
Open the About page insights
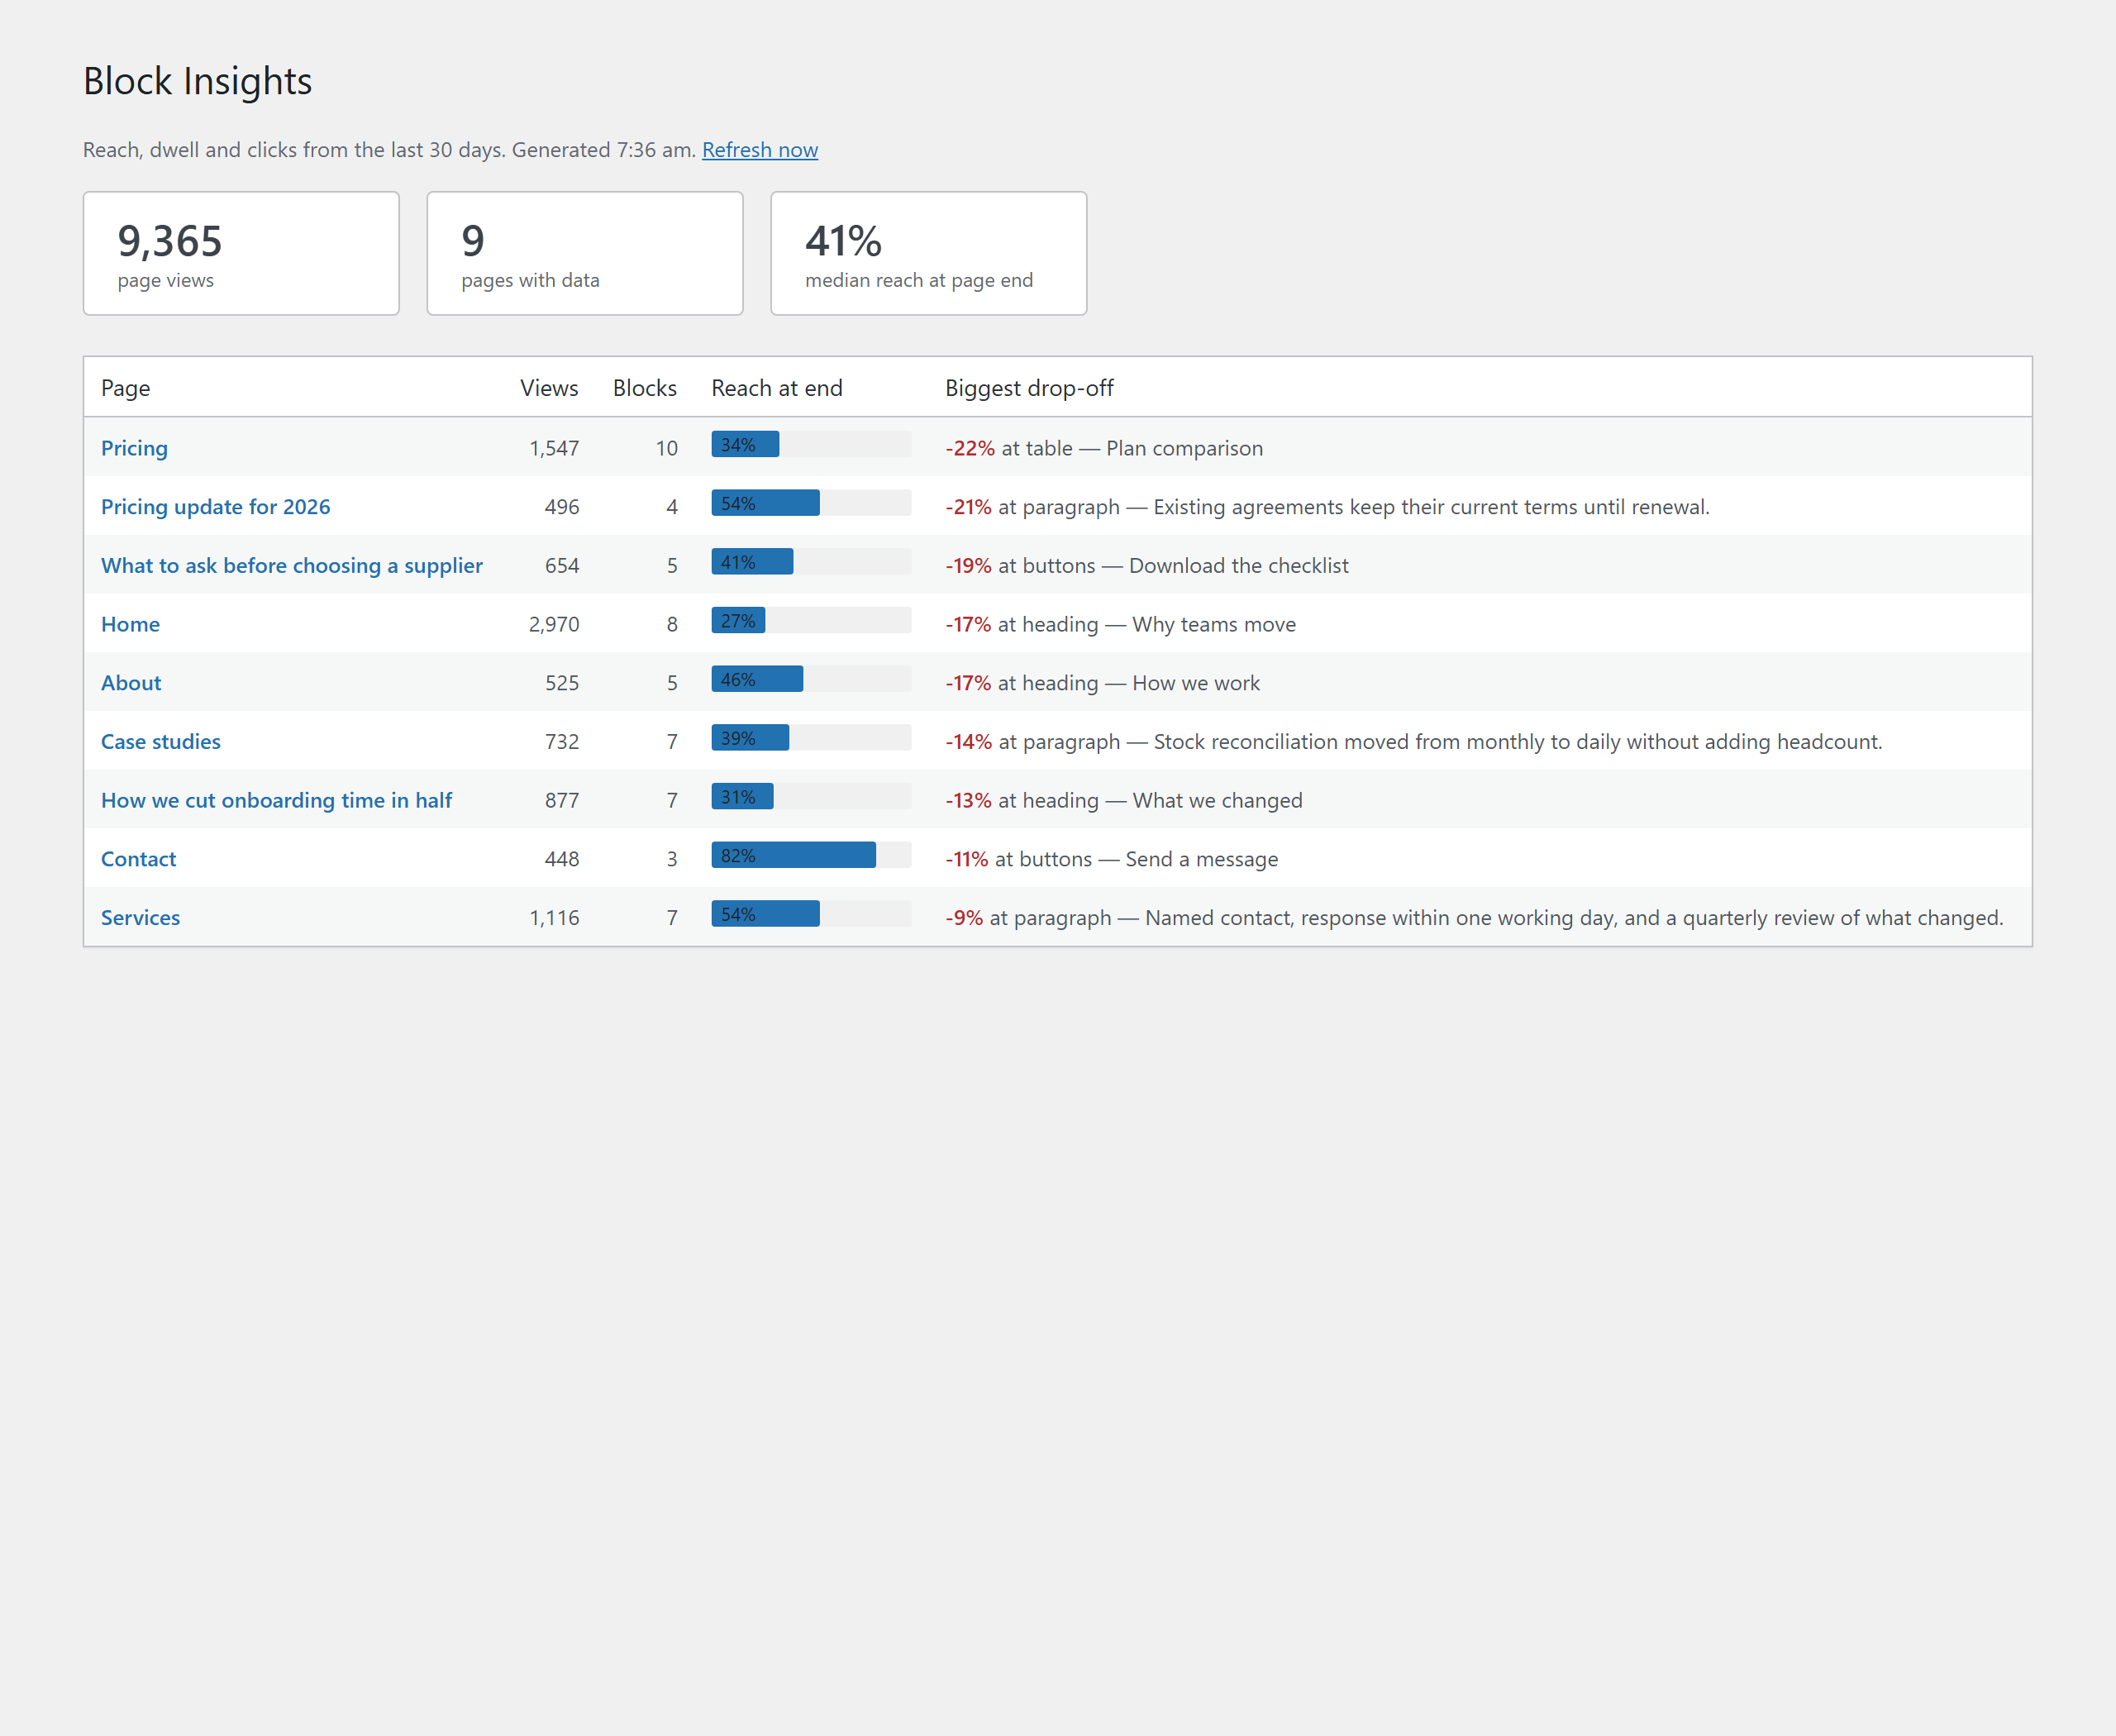[x=131, y=683]
